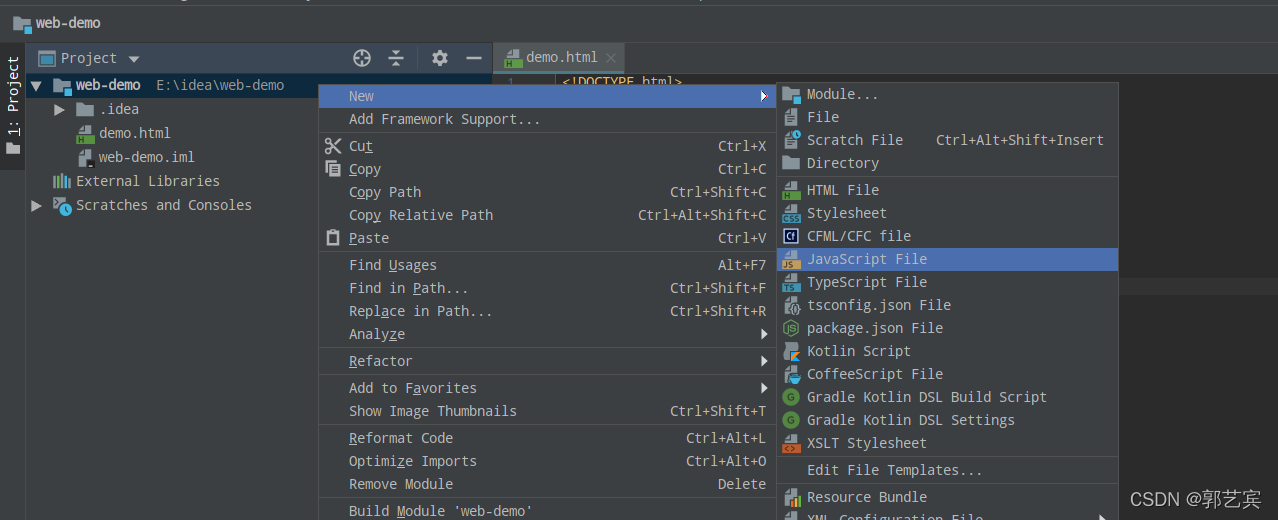Click the Kotlin Script icon
This screenshot has height=520, width=1278.
[x=791, y=351]
